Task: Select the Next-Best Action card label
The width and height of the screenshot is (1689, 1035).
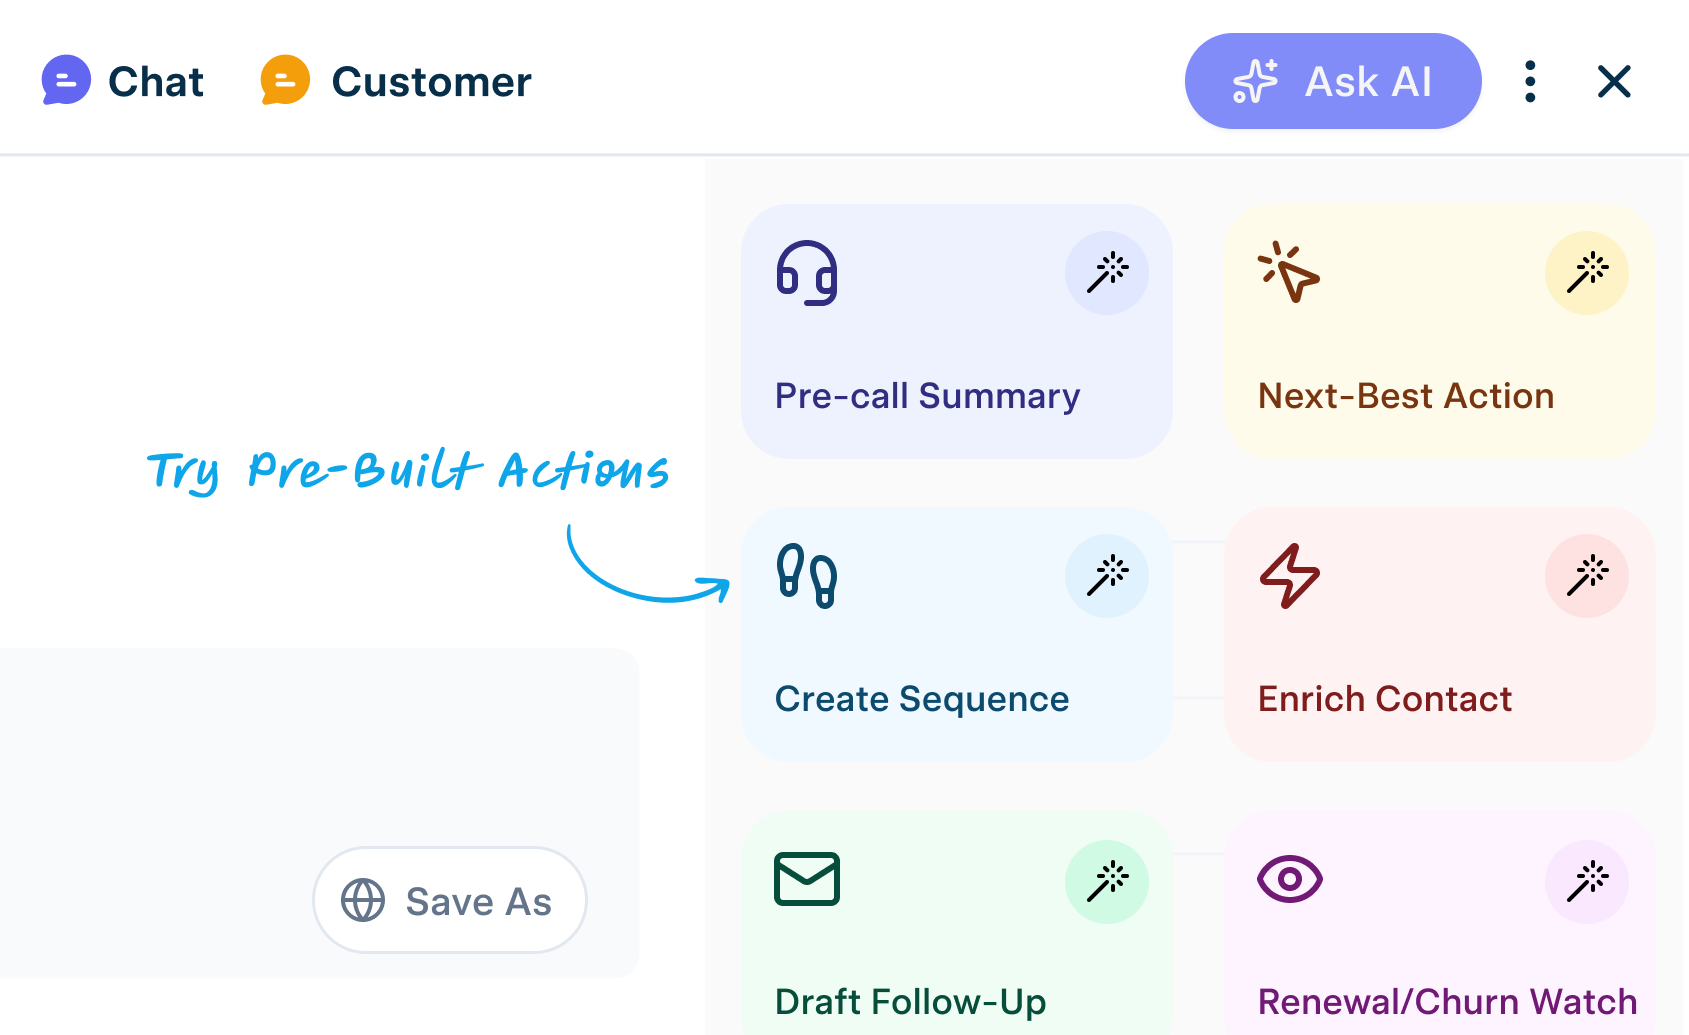Action: tap(1405, 396)
